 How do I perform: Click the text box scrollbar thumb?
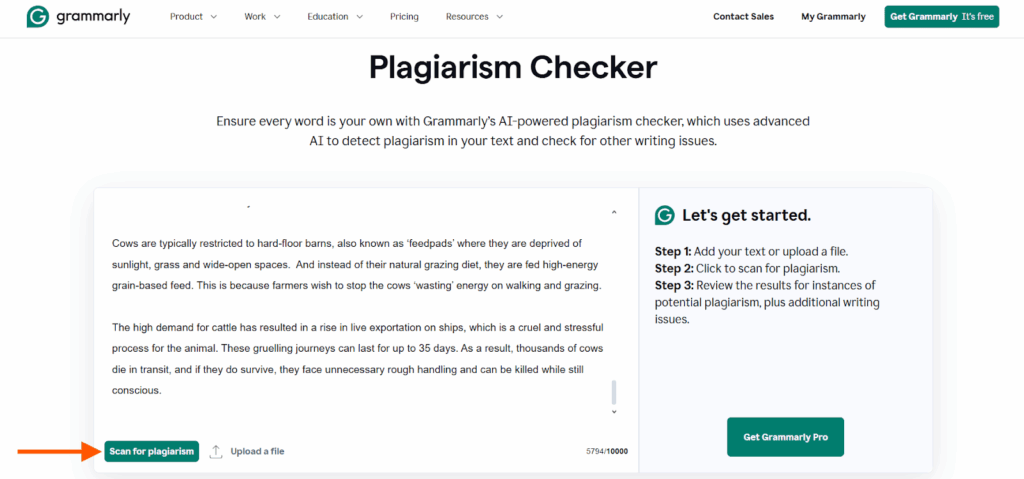(614, 392)
